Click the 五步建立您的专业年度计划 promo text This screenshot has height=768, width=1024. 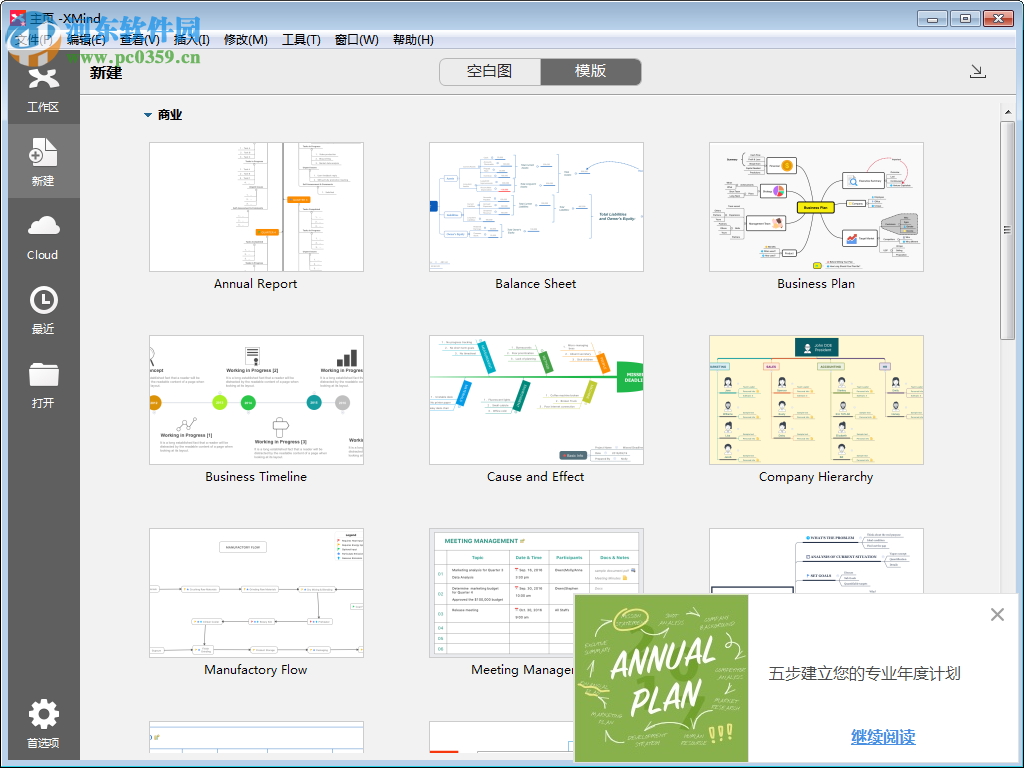point(865,674)
